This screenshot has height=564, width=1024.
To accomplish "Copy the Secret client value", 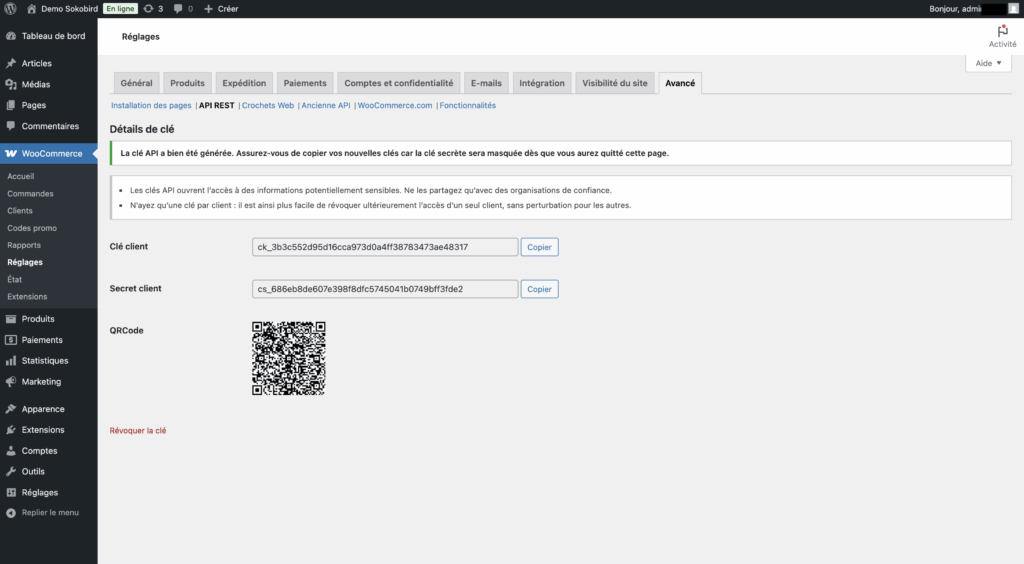I will (539, 289).
